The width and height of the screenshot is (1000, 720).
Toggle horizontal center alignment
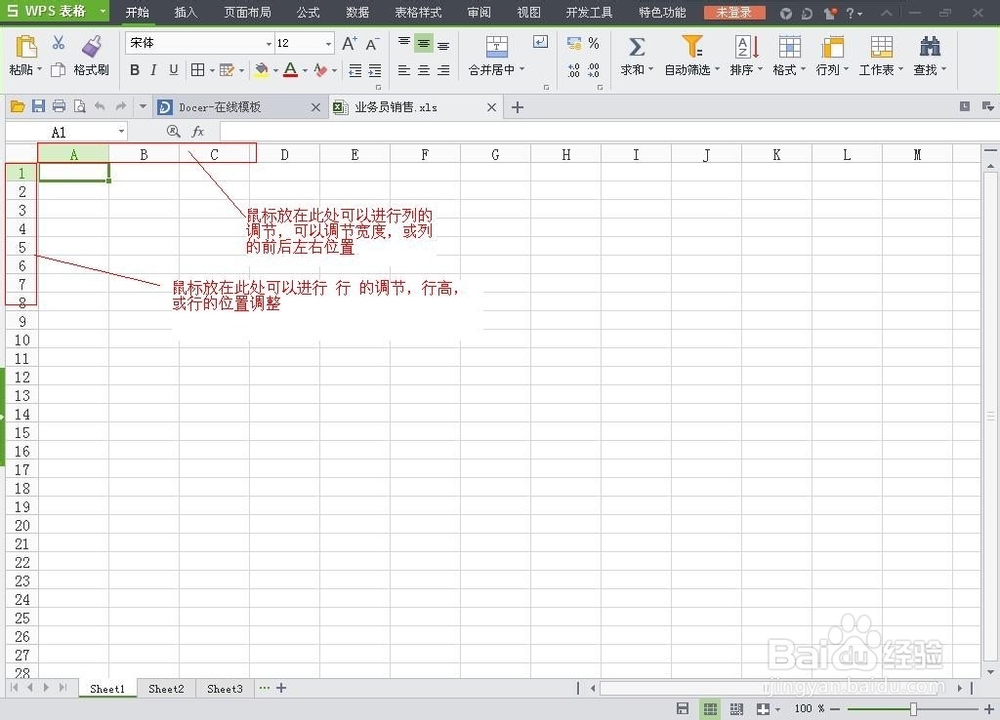(x=423, y=70)
